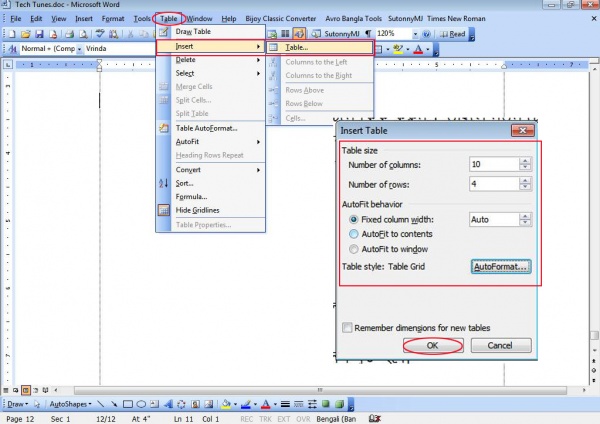Click the Show/Hide paragraph marks icon
Screen dimensions: 600x424
click(368, 34)
